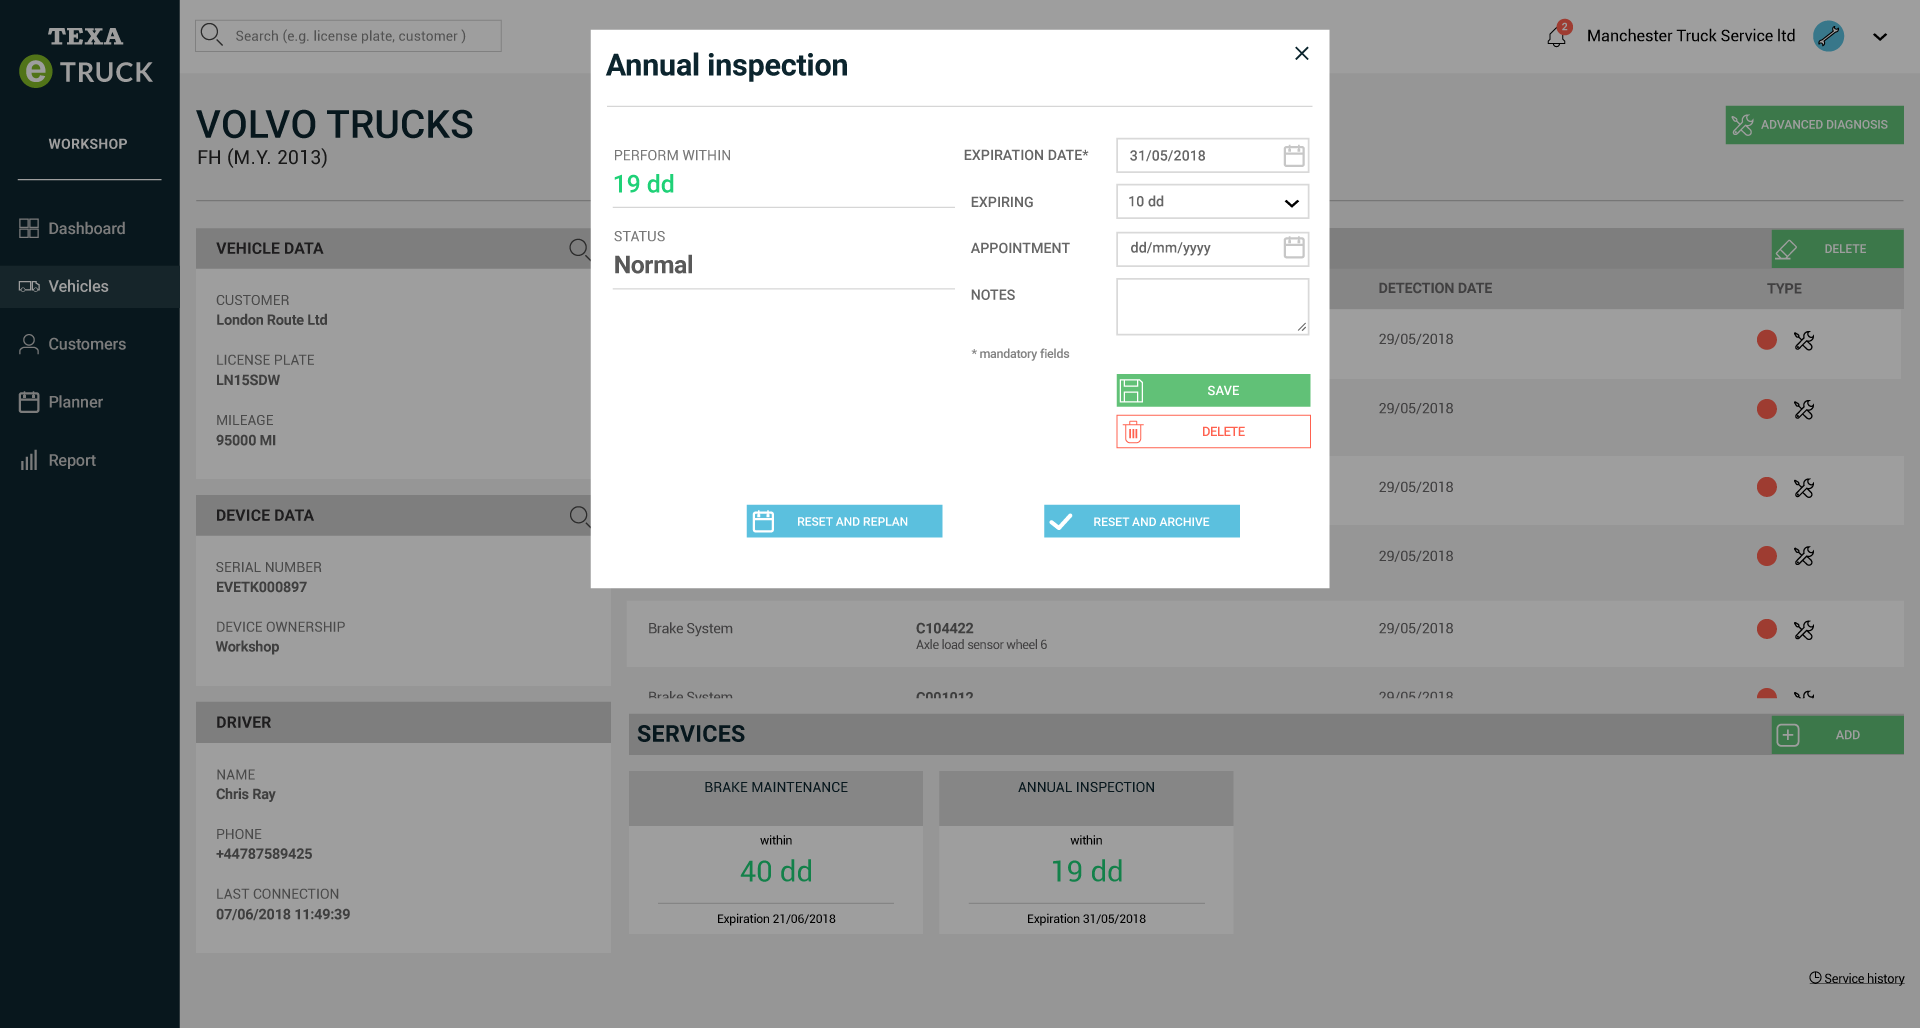Click the expiration date input field
1920x1028 pixels.
tap(1212, 156)
